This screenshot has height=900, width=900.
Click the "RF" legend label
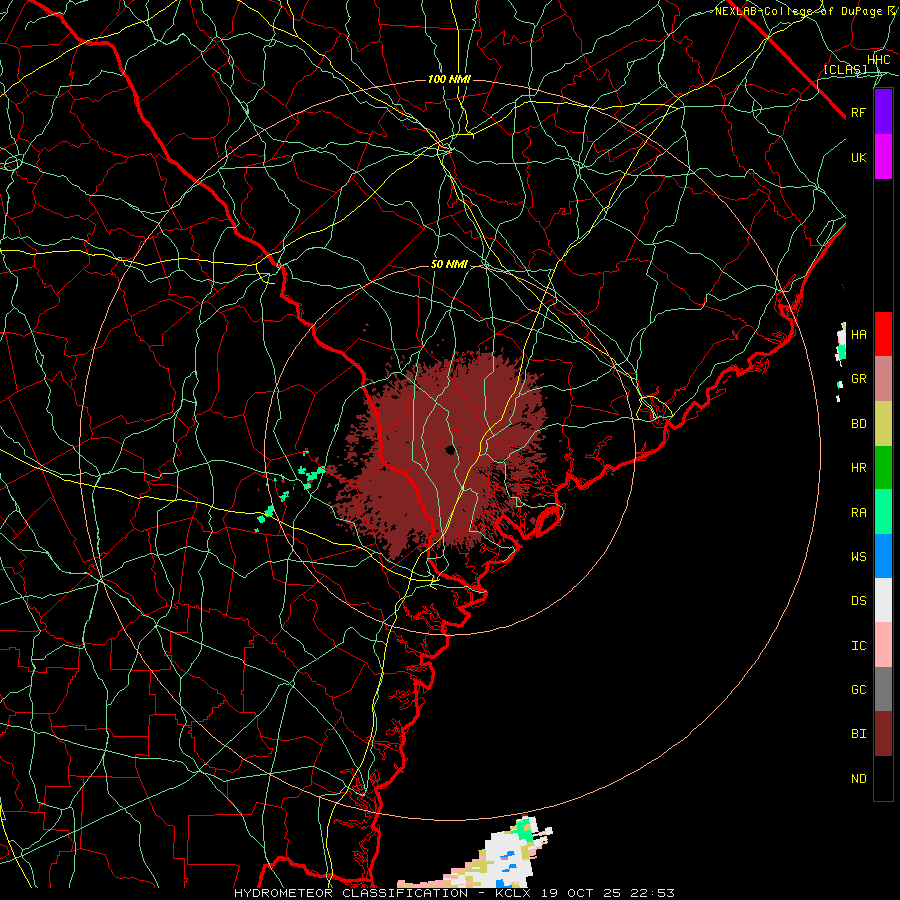858,112
